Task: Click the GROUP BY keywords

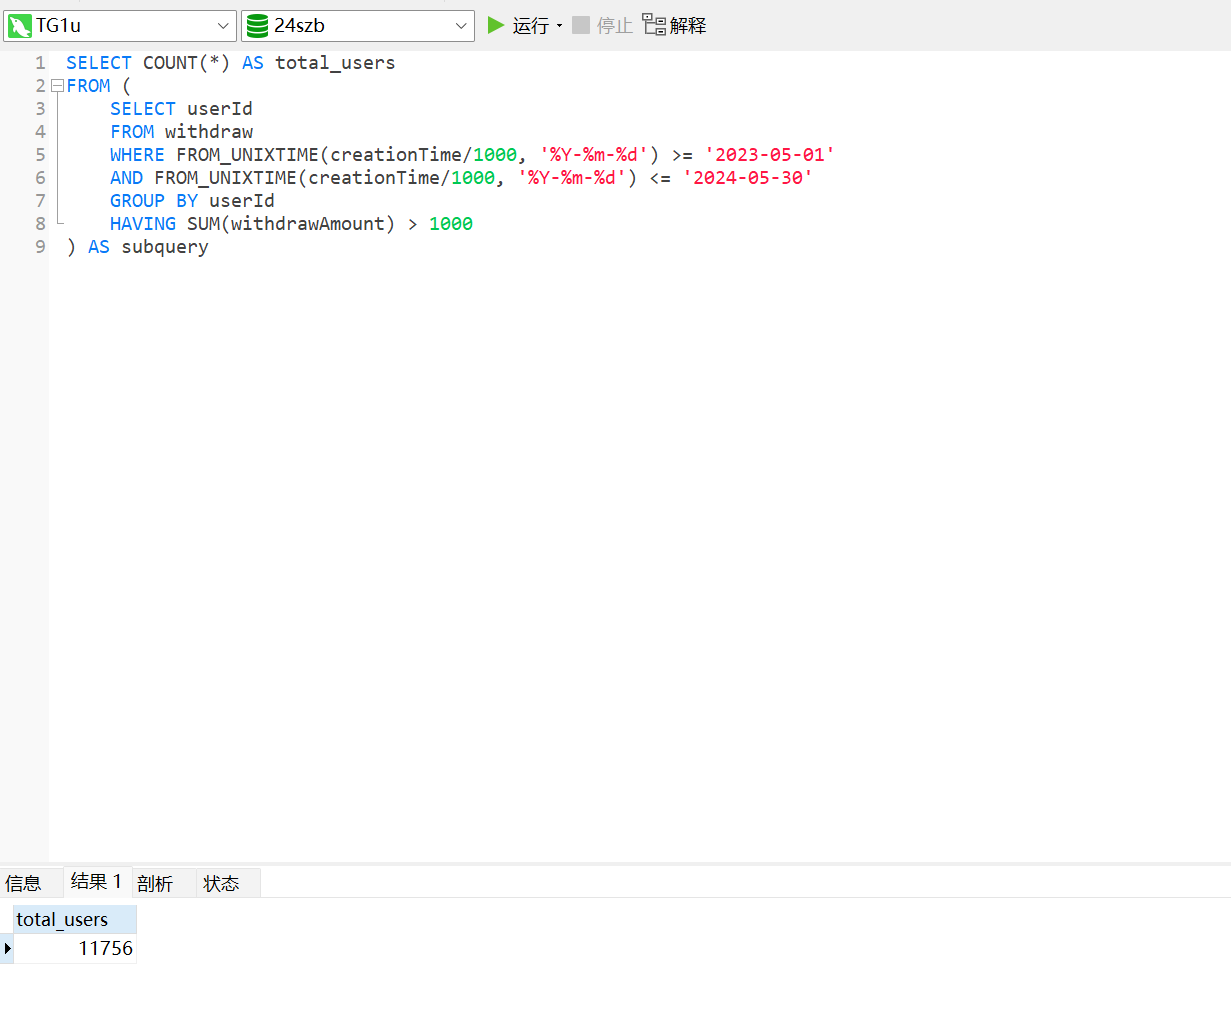Action: (x=154, y=200)
